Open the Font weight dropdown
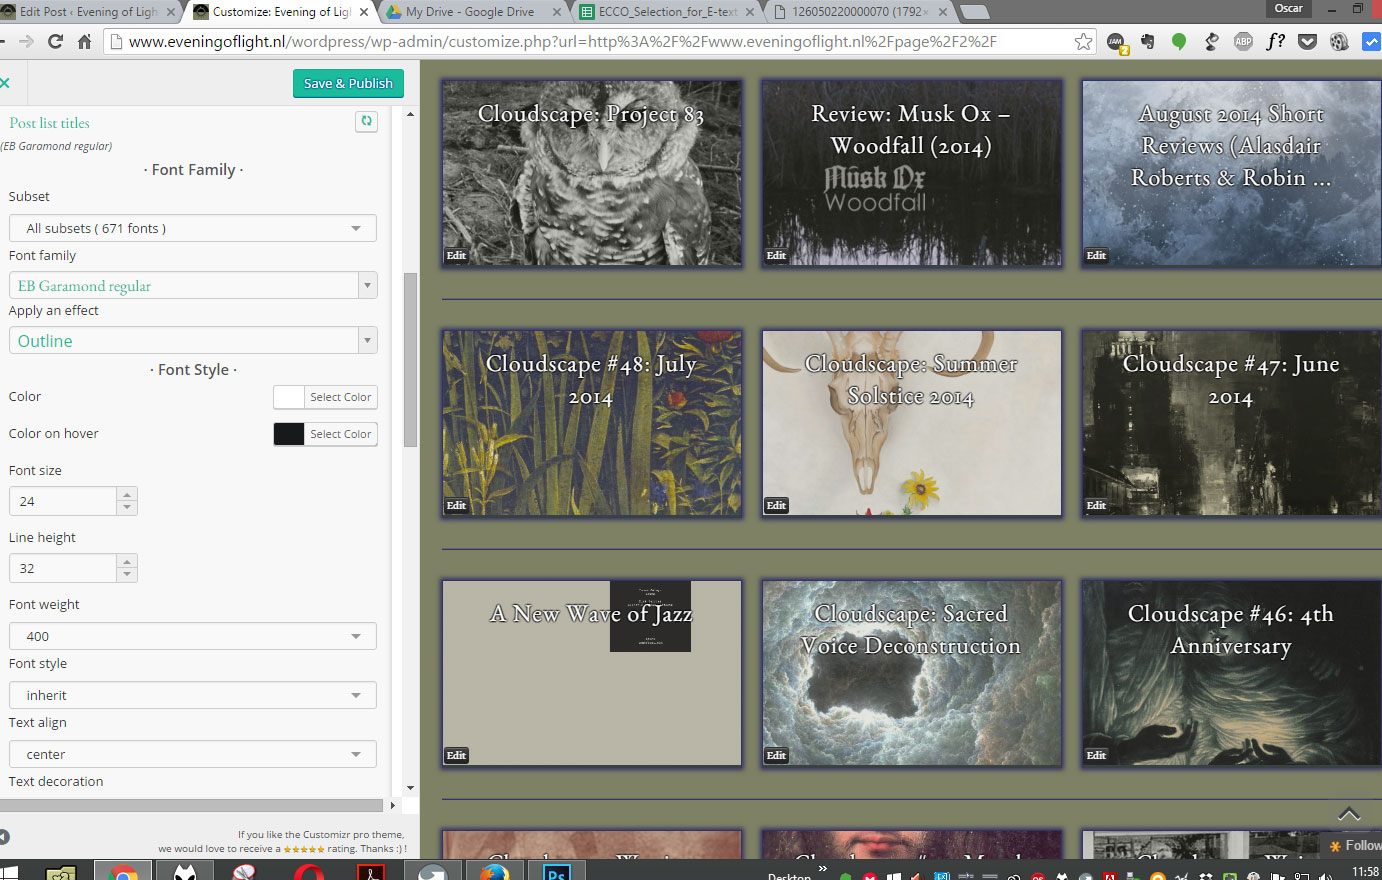This screenshot has width=1382, height=880. coord(192,636)
